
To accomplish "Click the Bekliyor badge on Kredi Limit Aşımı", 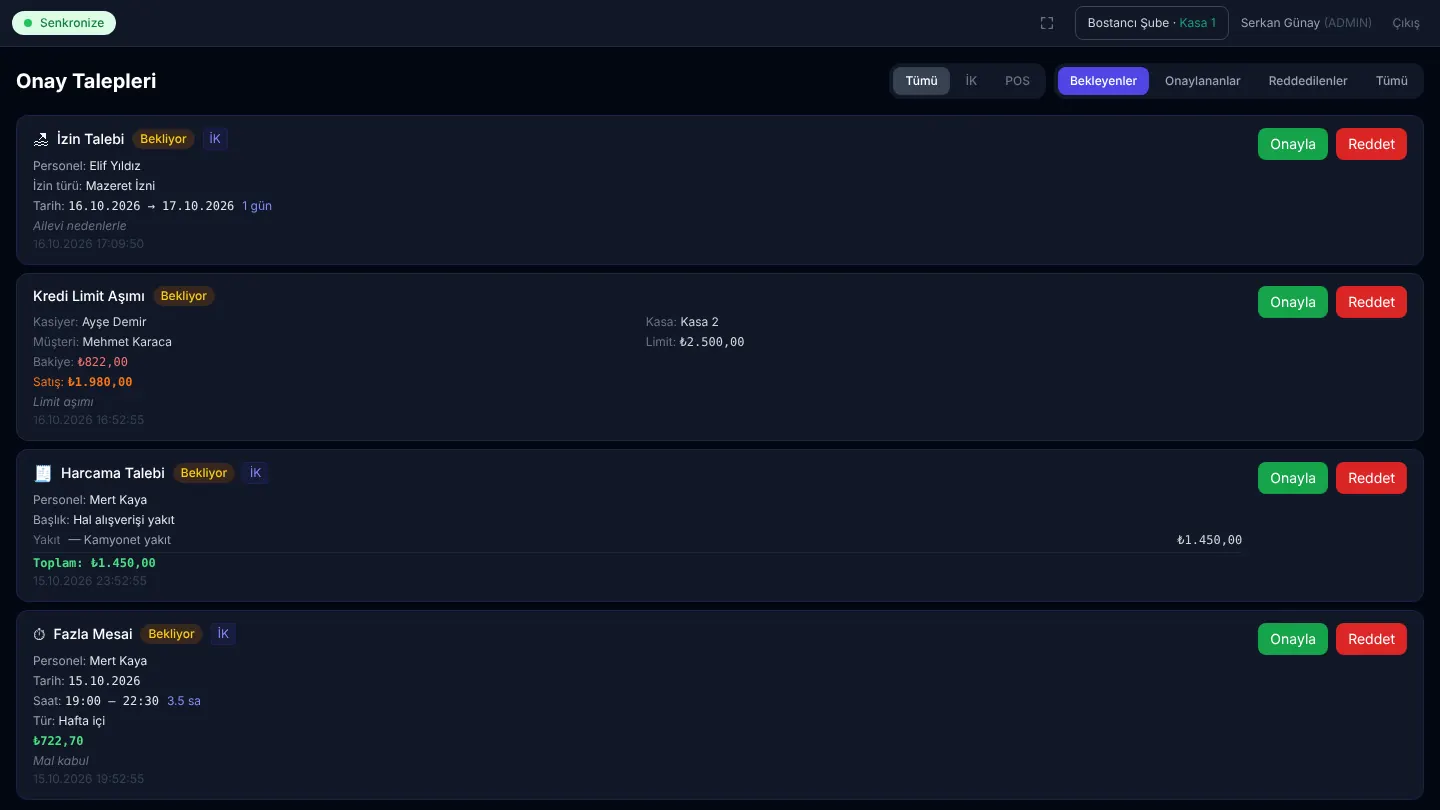I will click(x=184, y=296).
